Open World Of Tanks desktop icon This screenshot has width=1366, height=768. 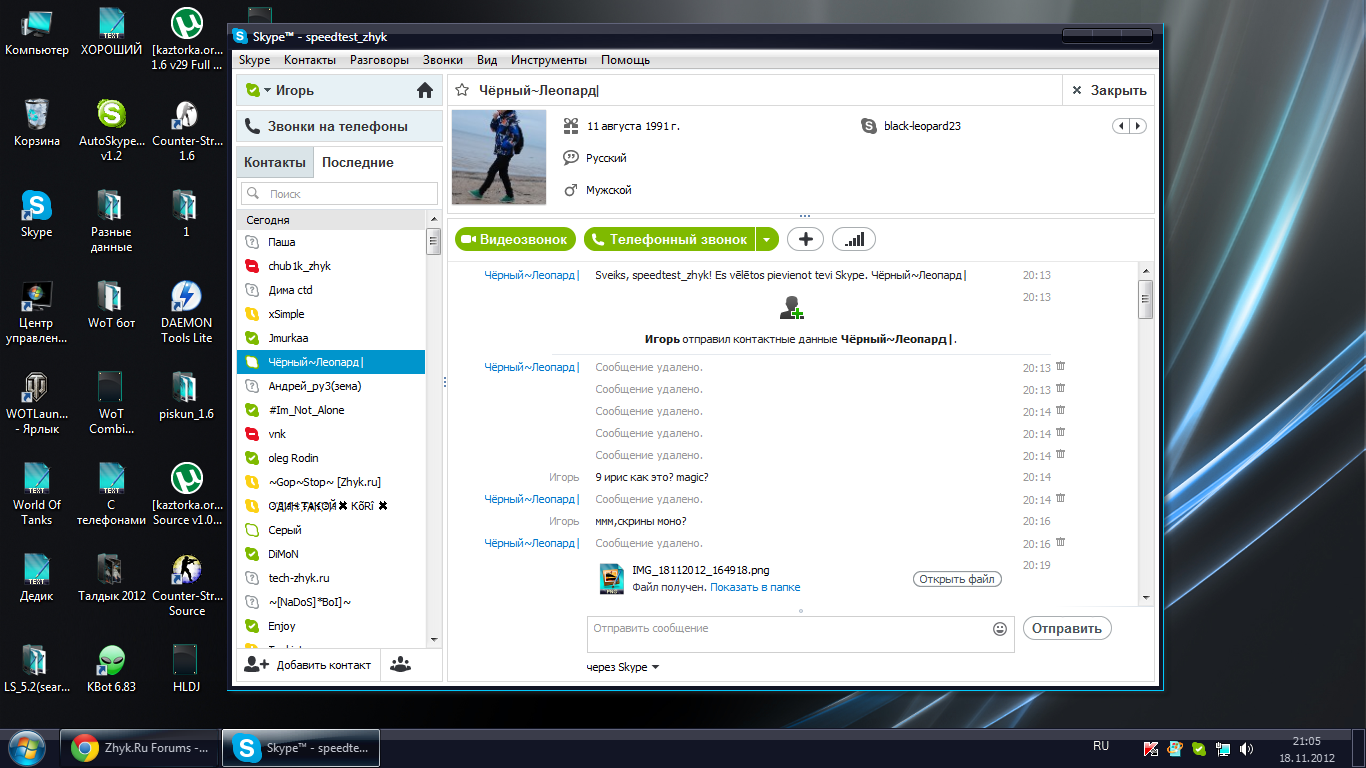pyautogui.click(x=37, y=493)
